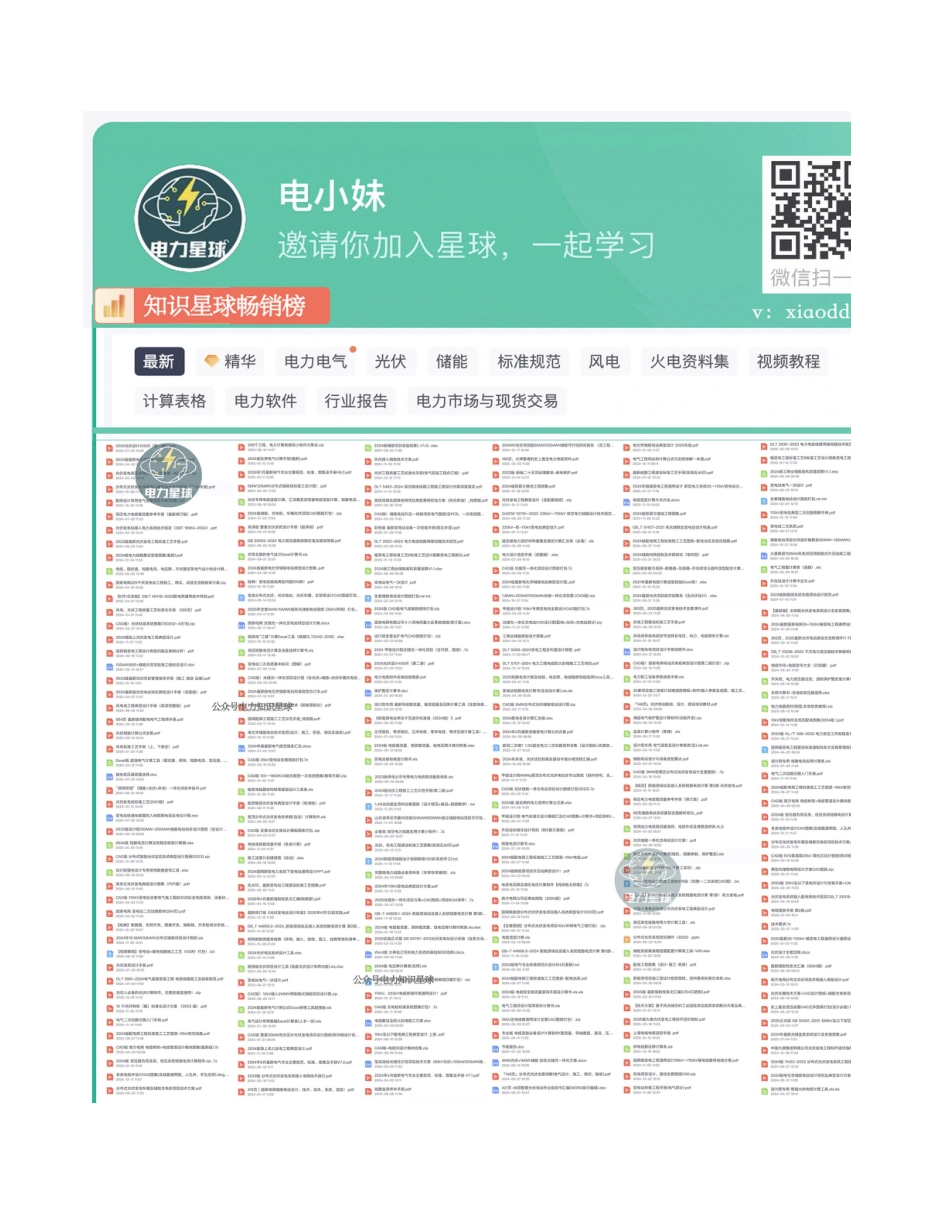The height and width of the screenshot is (1230, 950).
Task: Switch to the 最新 tab
Action: pyautogui.click(x=157, y=362)
